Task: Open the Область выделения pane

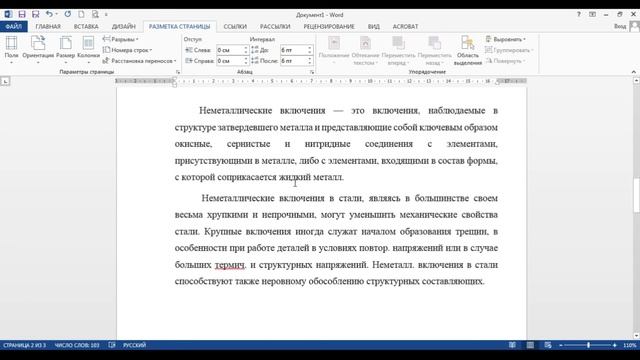Action: point(468,50)
